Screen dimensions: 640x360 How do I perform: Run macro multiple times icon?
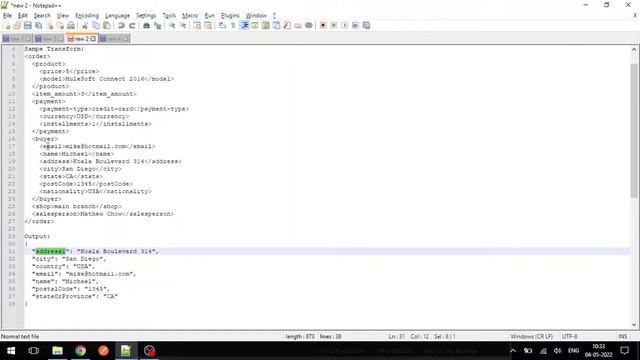coord(356,25)
